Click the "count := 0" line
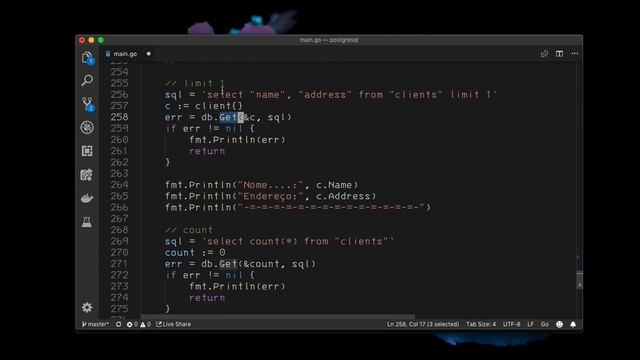 click(x=195, y=253)
